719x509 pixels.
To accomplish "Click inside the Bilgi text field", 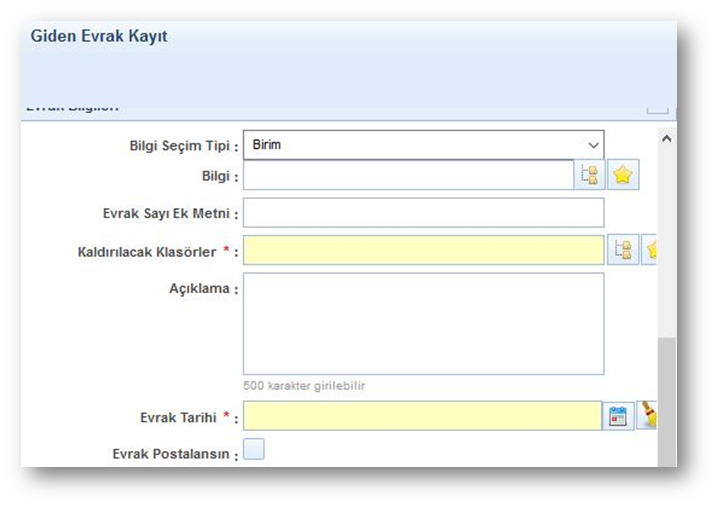I will click(407, 176).
